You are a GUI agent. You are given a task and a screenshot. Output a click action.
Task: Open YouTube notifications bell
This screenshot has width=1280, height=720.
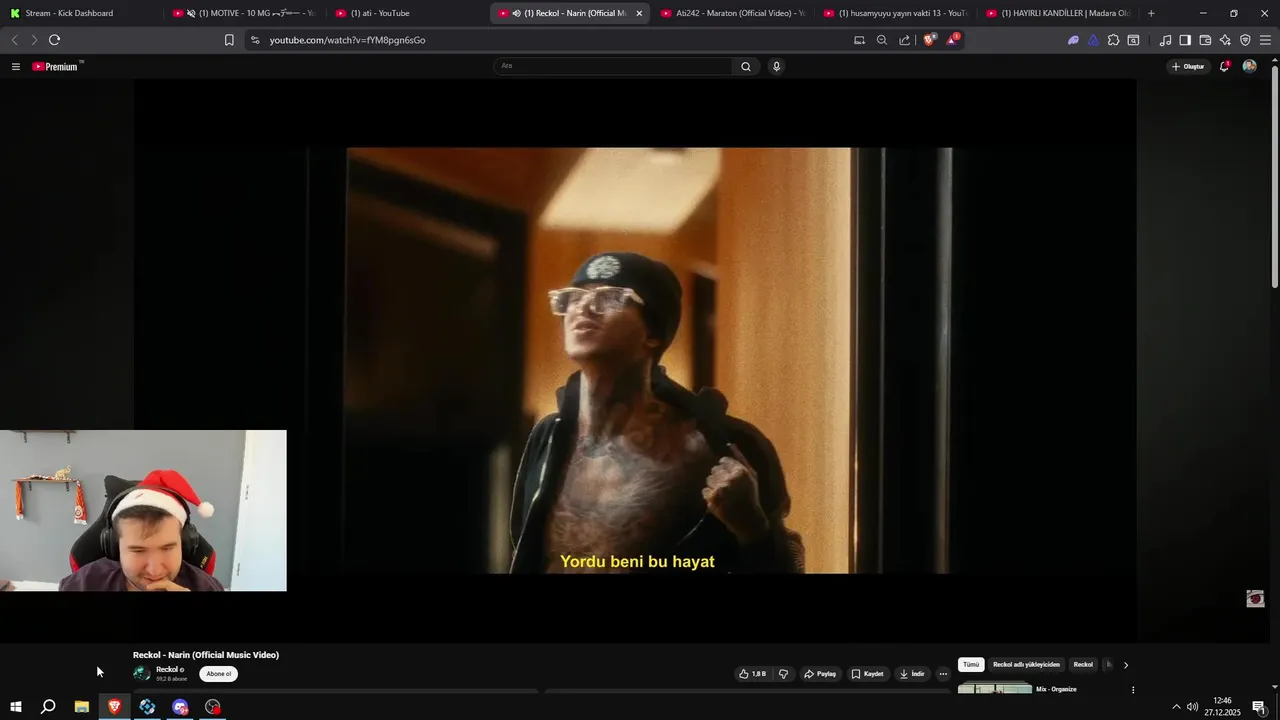click(x=1224, y=66)
